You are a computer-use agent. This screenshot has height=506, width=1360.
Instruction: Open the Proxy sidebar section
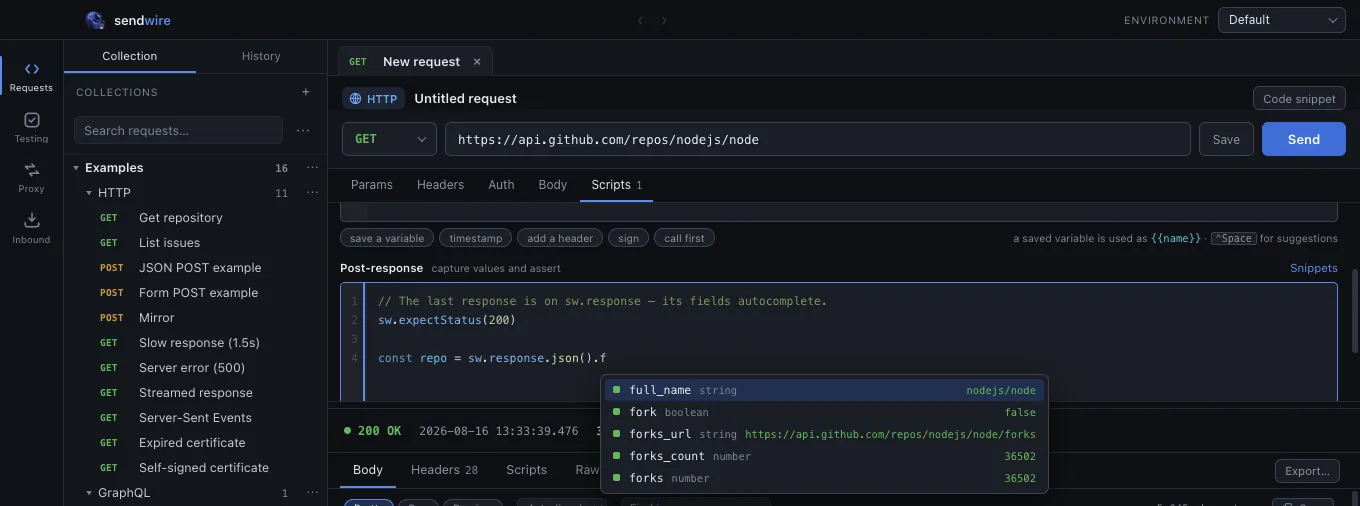[x=31, y=178]
